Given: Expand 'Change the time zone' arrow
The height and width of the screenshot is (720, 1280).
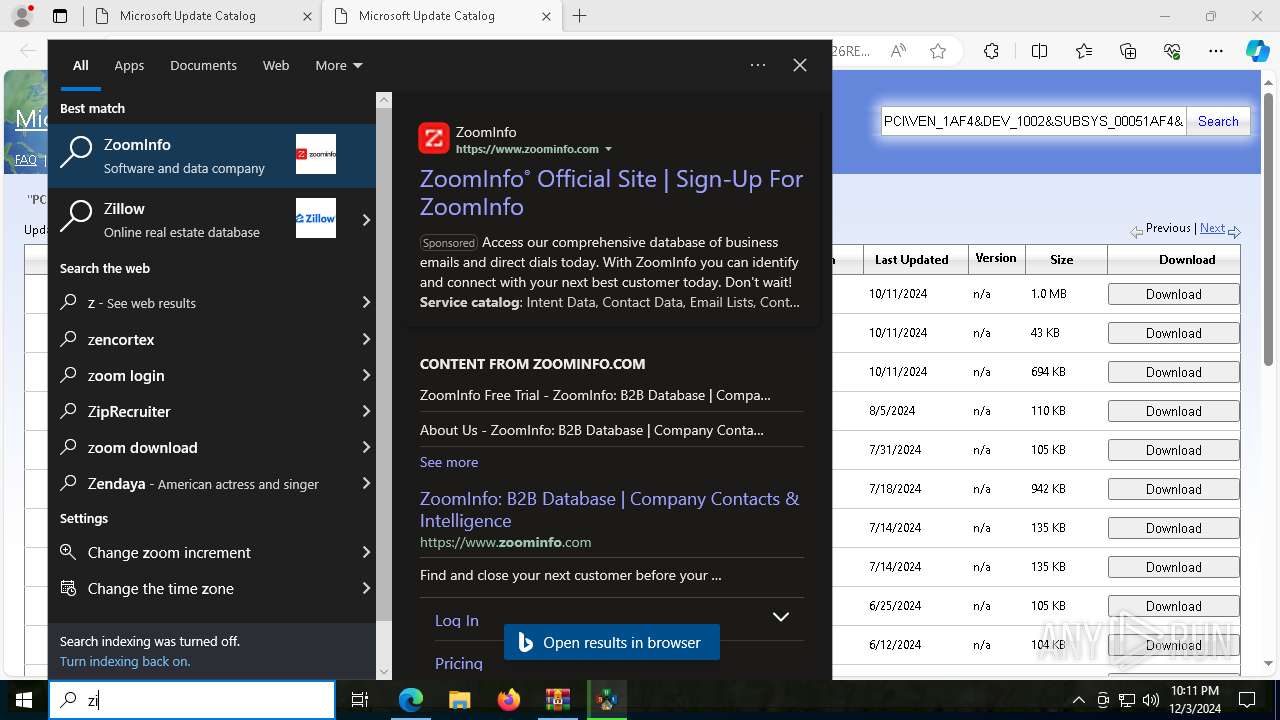Looking at the screenshot, I should 366,588.
